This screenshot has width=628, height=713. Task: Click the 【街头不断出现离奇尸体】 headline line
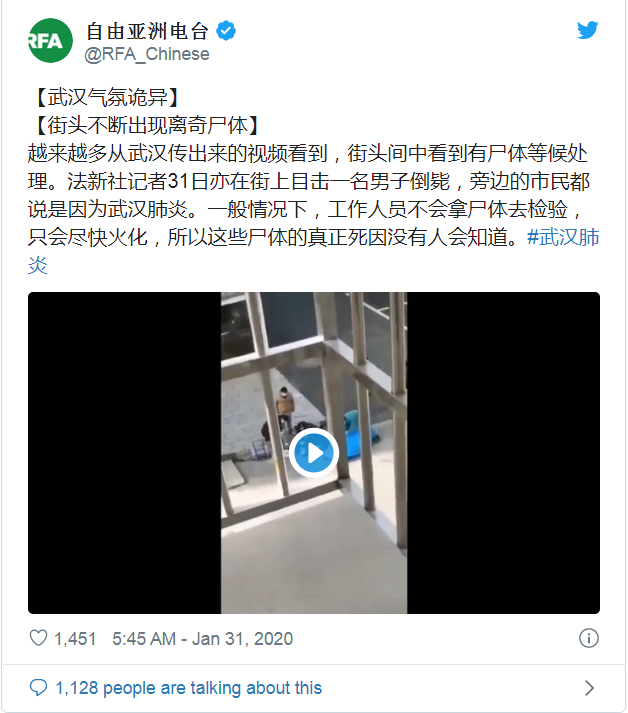(x=147, y=126)
